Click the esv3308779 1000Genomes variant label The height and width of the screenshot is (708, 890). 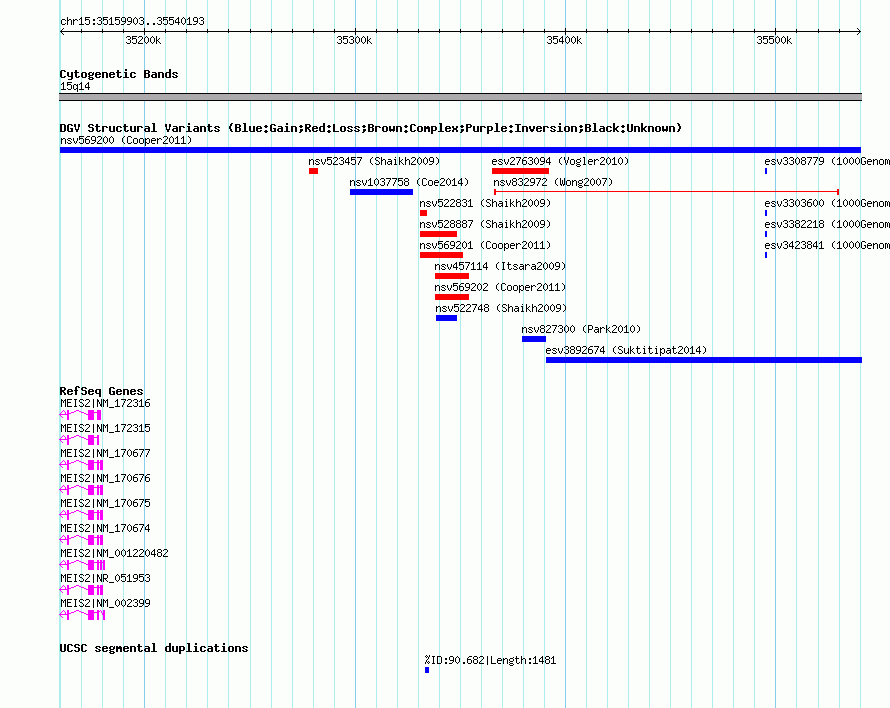click(826, 161)
